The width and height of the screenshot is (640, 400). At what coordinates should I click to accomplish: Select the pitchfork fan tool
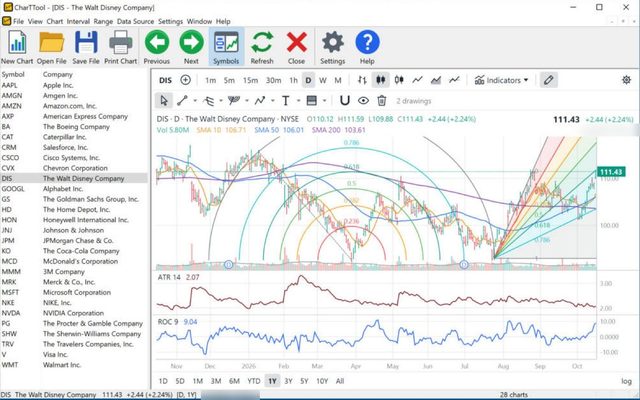234,100
